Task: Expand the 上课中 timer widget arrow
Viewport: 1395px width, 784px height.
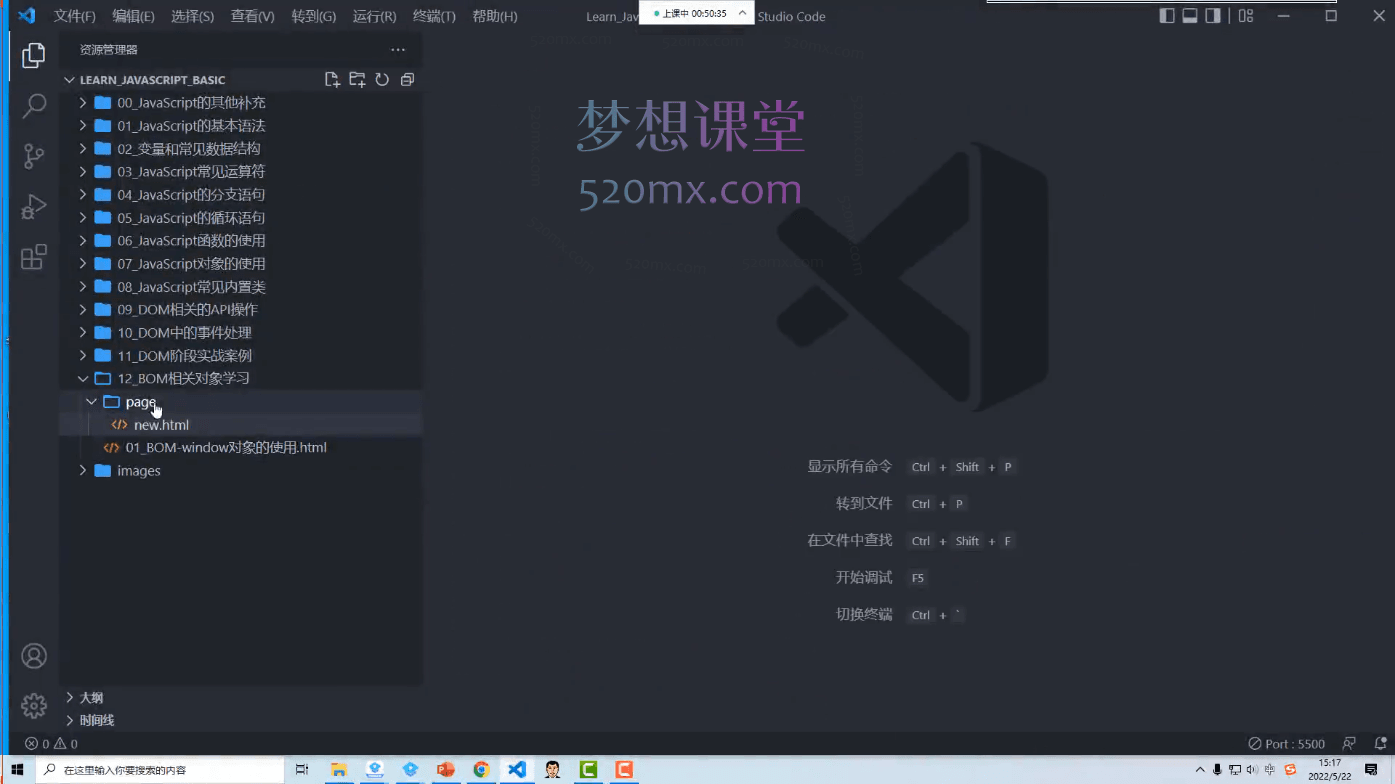Action: 742,14
